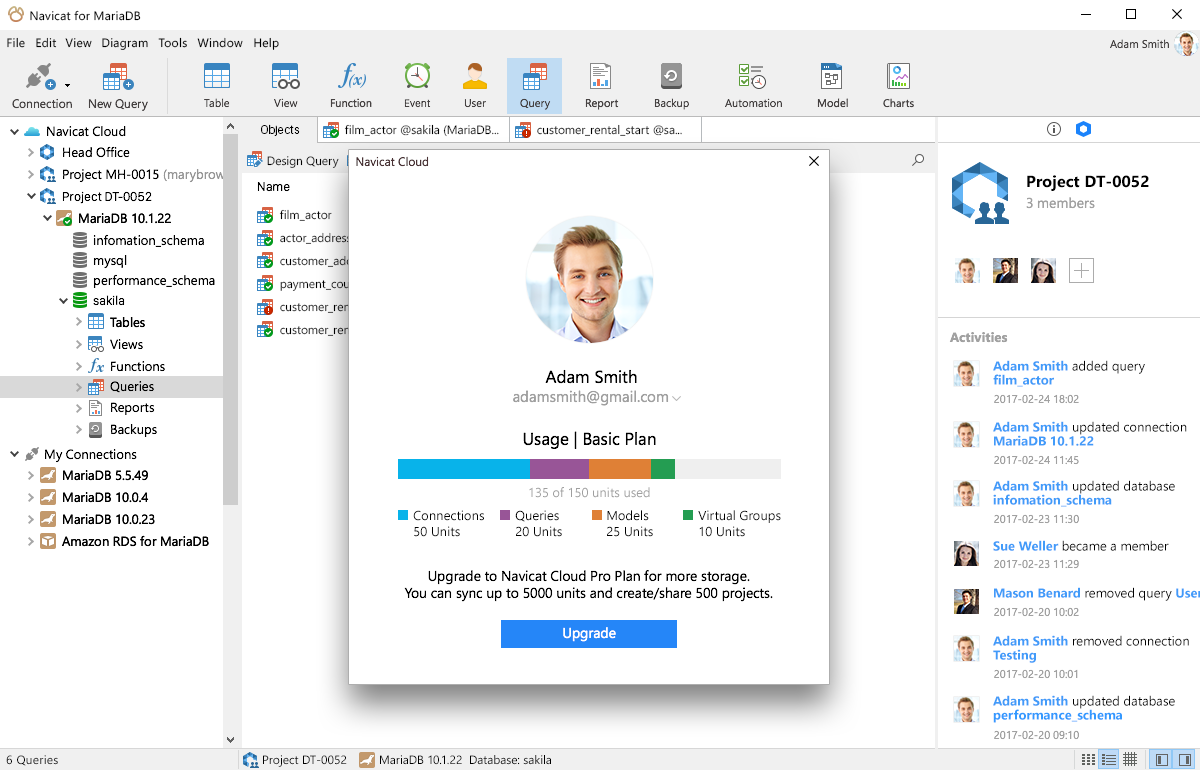The image size is (1200, 770).
Task: Collapse the My Connections group
Action: tap(14, 454)
